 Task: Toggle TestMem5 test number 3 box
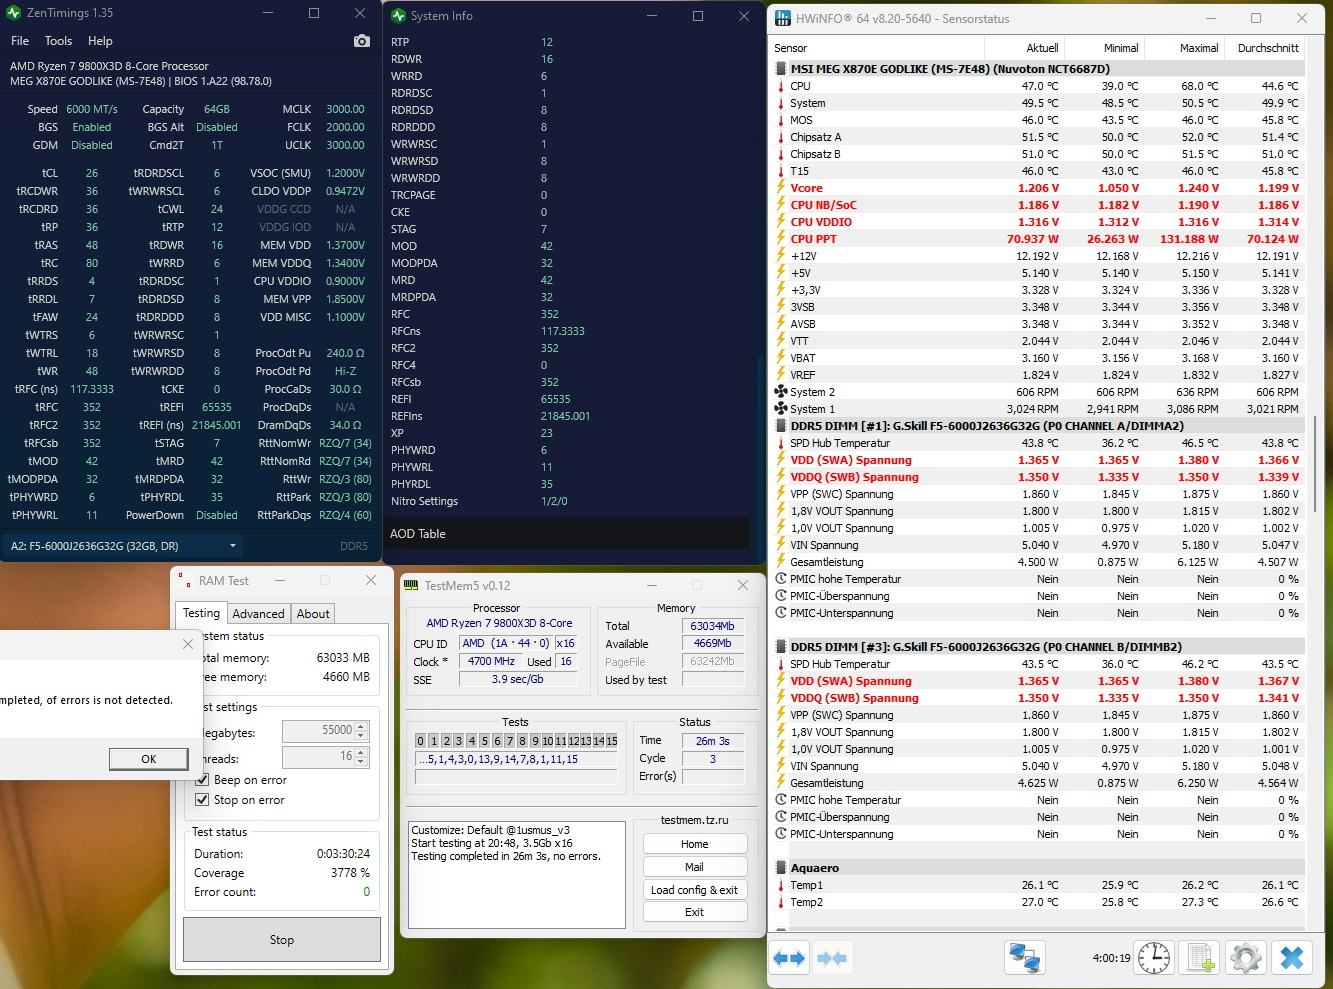coord(459,741)
